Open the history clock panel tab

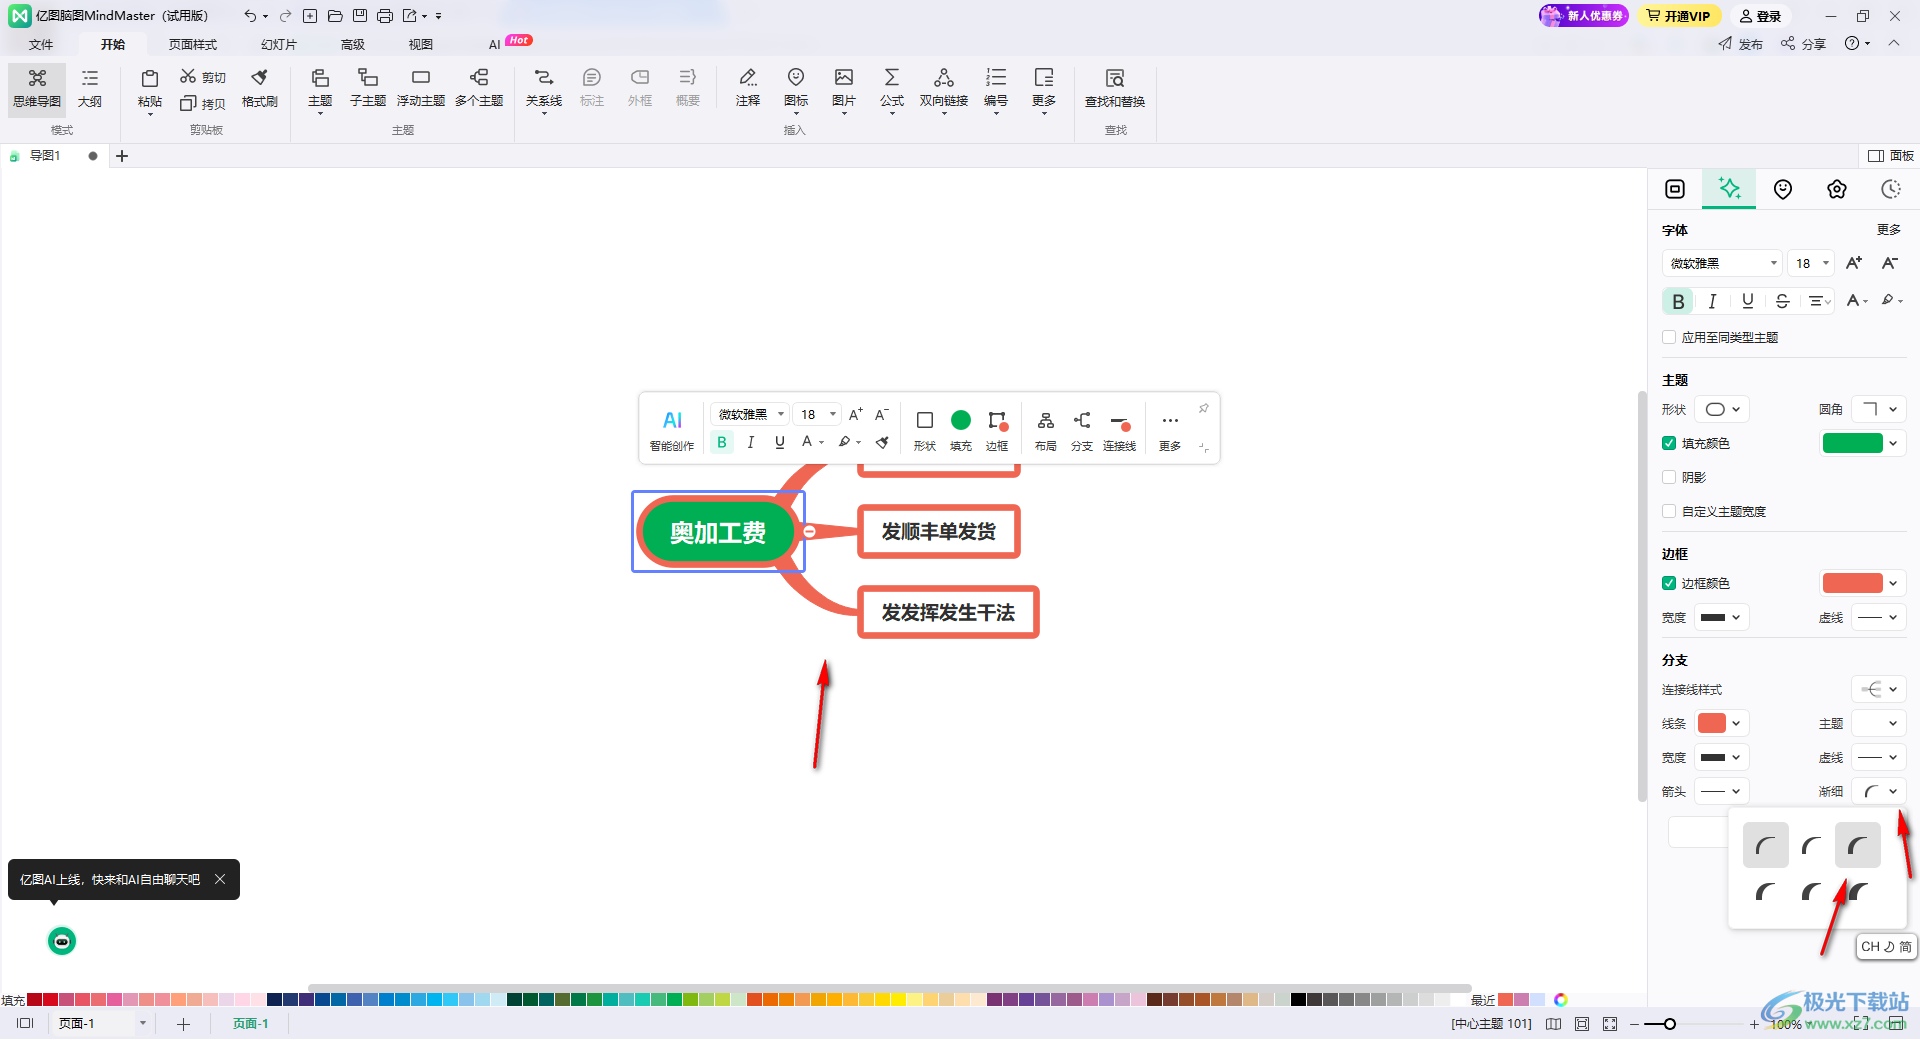tap(1891, 189)
